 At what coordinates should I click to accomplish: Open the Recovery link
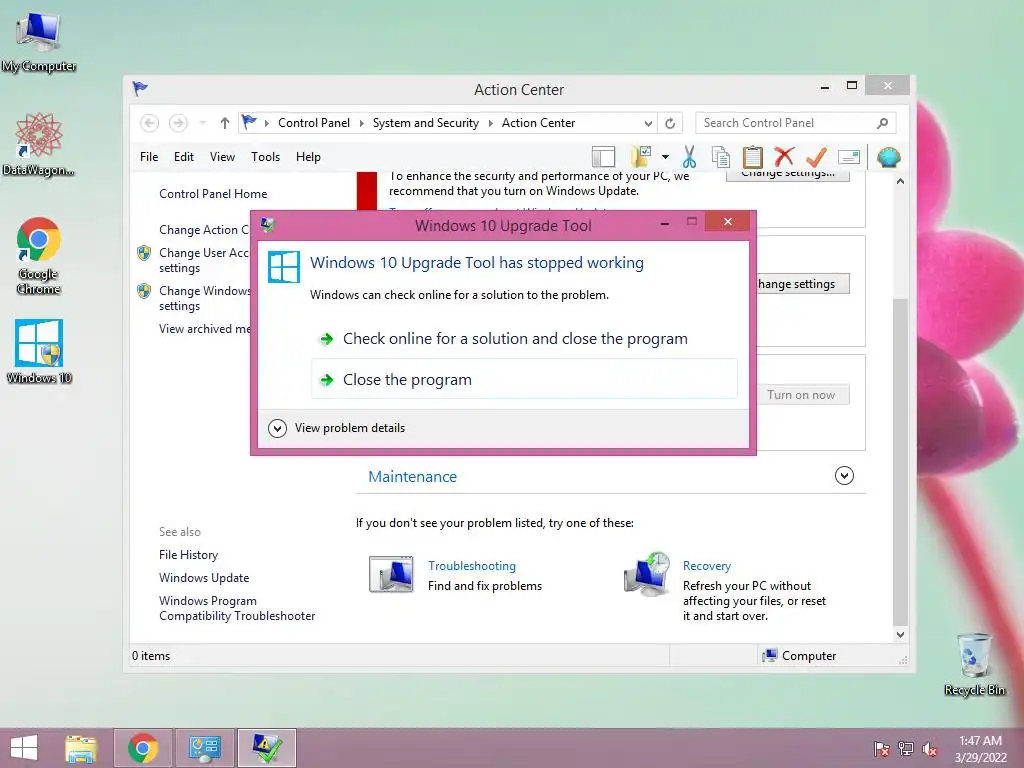click(x=707, y=566)
